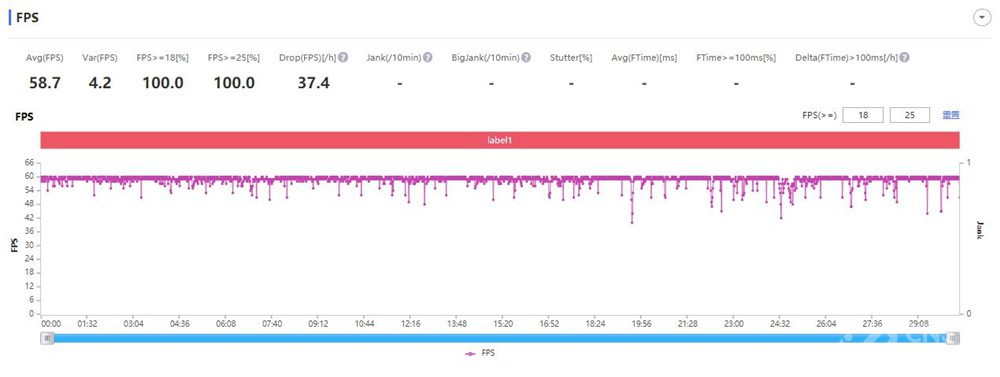Click the FPS dip near 24:32 on chart
Viewport: 1000px width, 377px height.
click(x=781, y=218)
